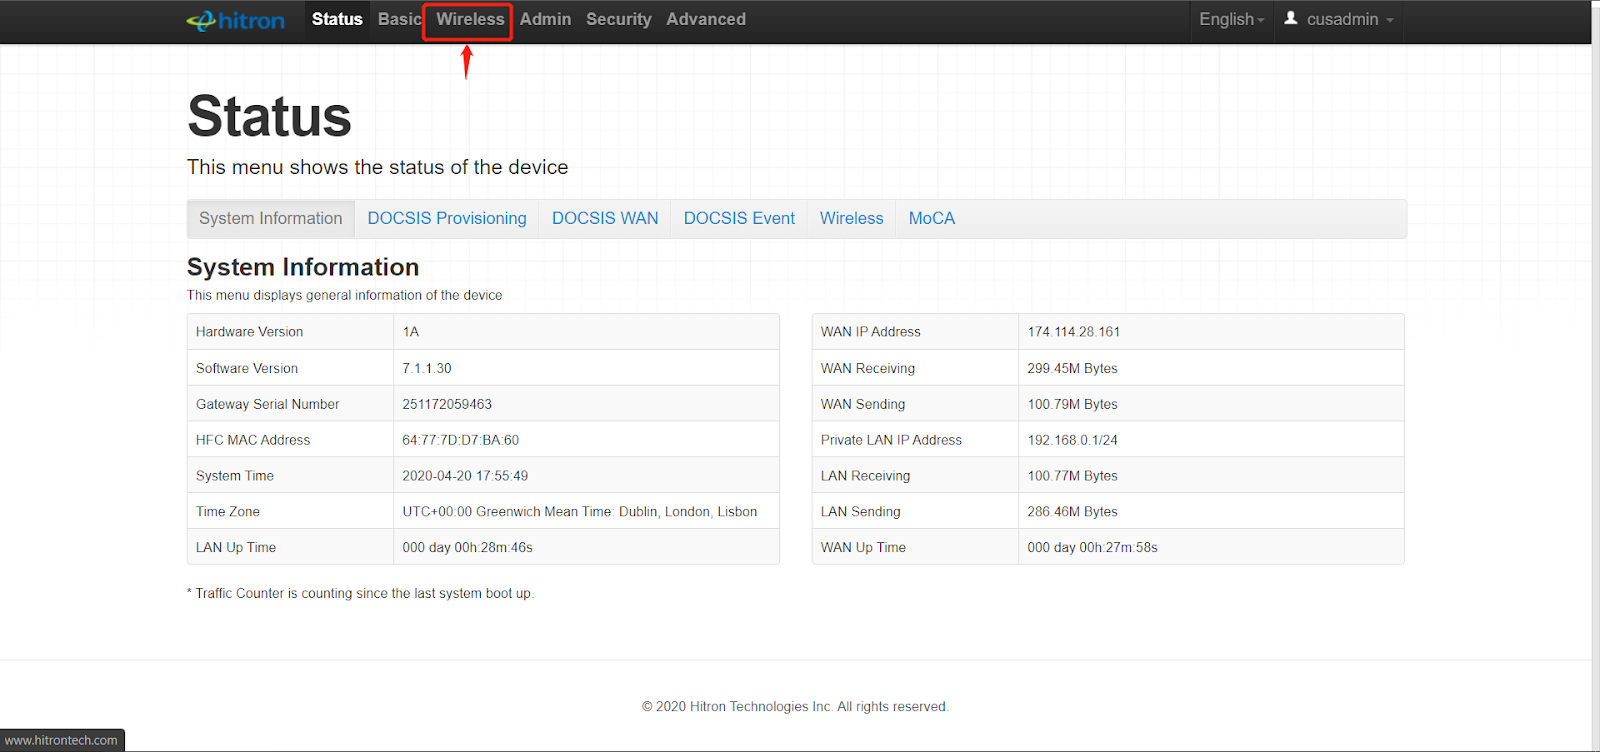Click WAN Receiving value 299.45M Bytes
The width and height of the screenshot is (1600, 752).
tap(1073, 368)
